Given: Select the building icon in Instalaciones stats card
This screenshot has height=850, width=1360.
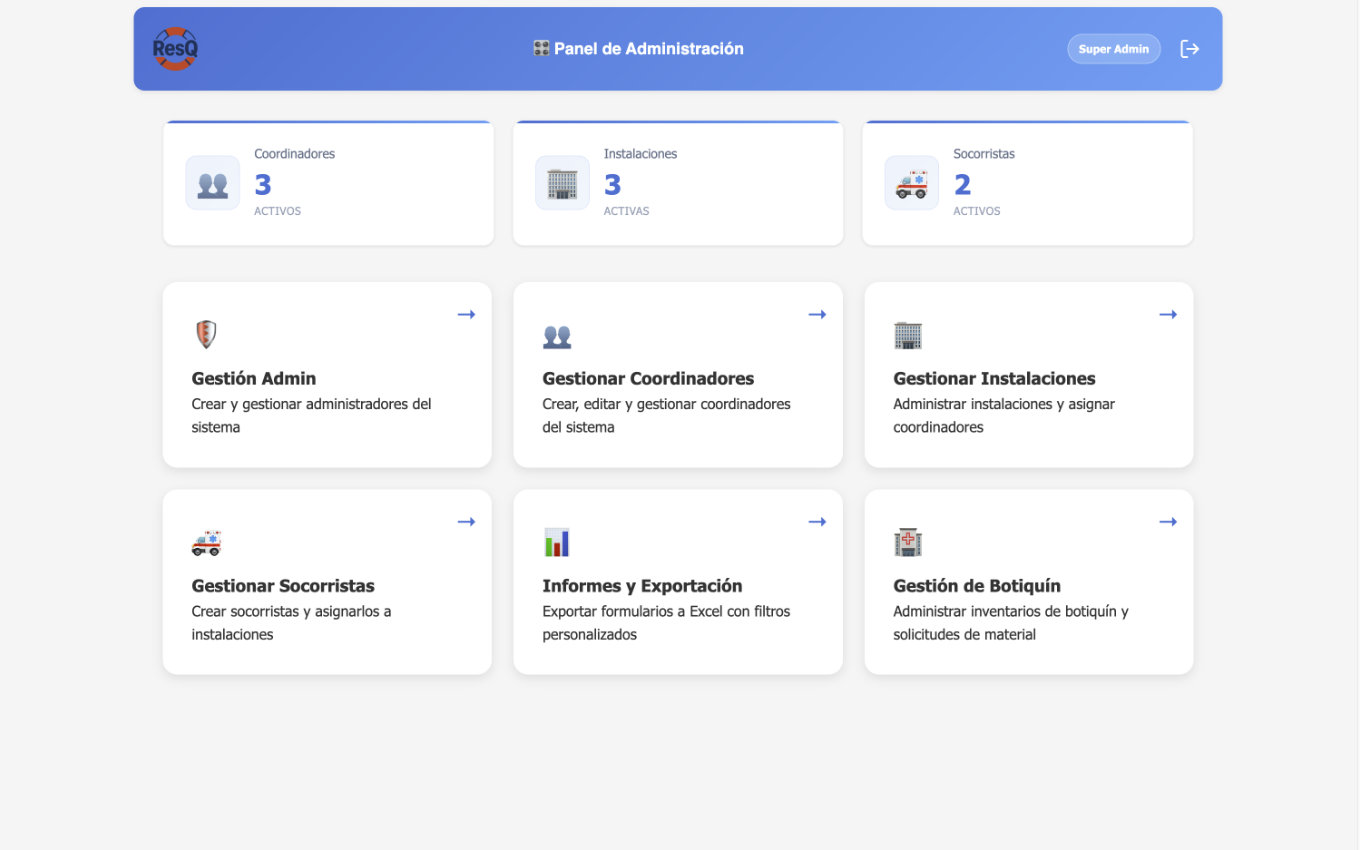Looking at the screenshot, I should click(x=562, y=183).
